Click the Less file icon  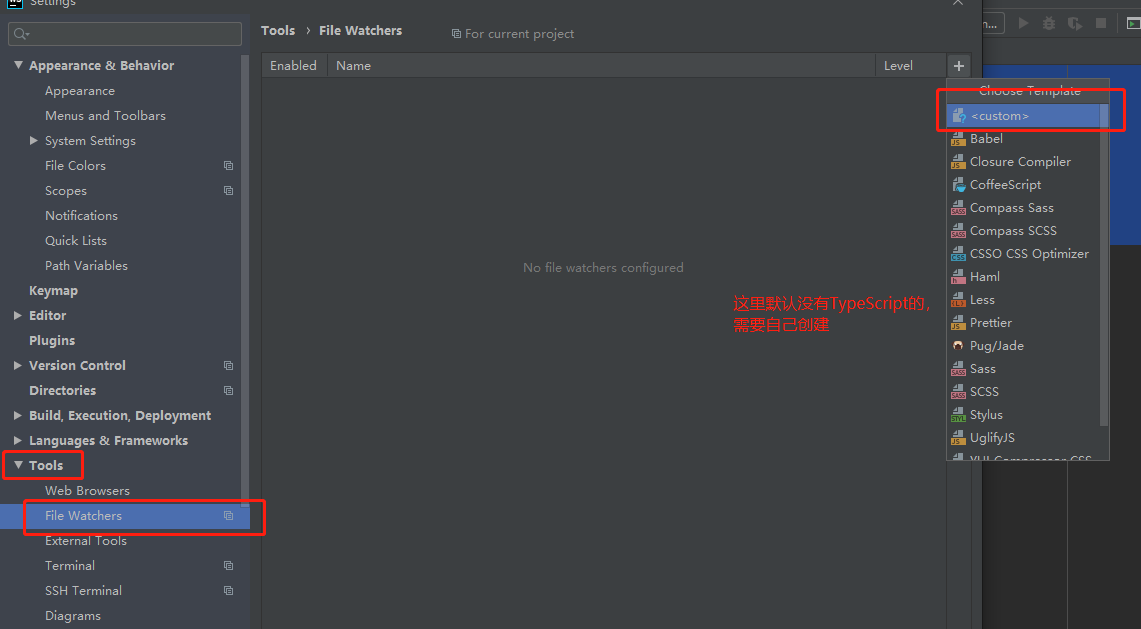[958, 300]
